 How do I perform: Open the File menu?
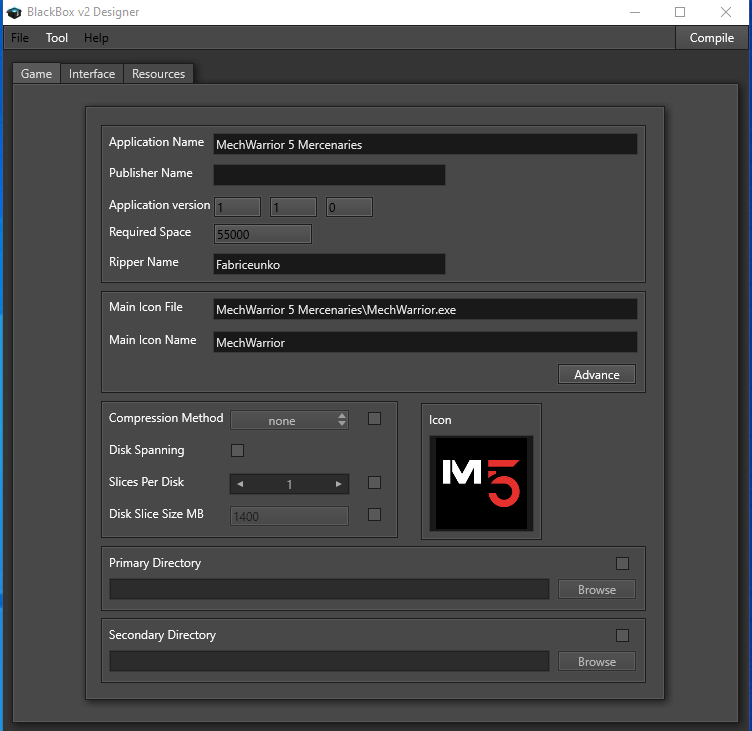(20, 38)
